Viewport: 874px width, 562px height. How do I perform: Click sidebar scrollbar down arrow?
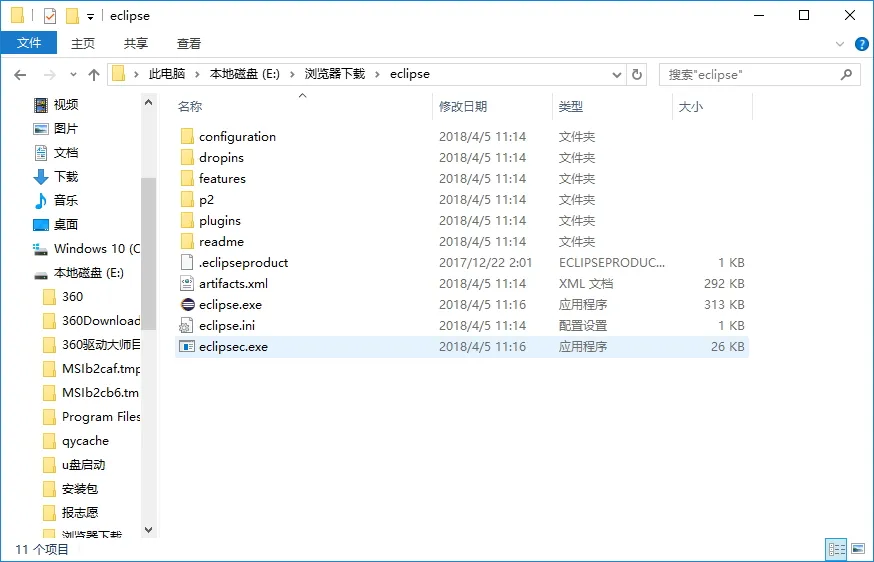coord(148,530)
